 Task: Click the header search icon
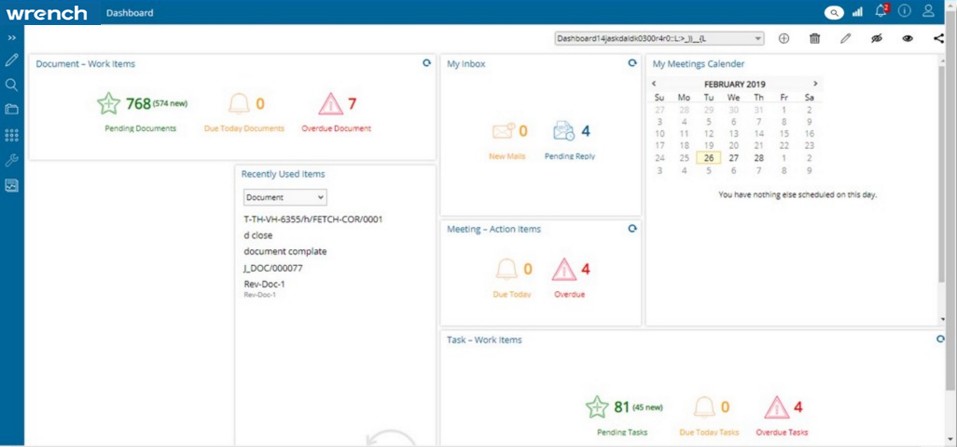click(833, 12)
